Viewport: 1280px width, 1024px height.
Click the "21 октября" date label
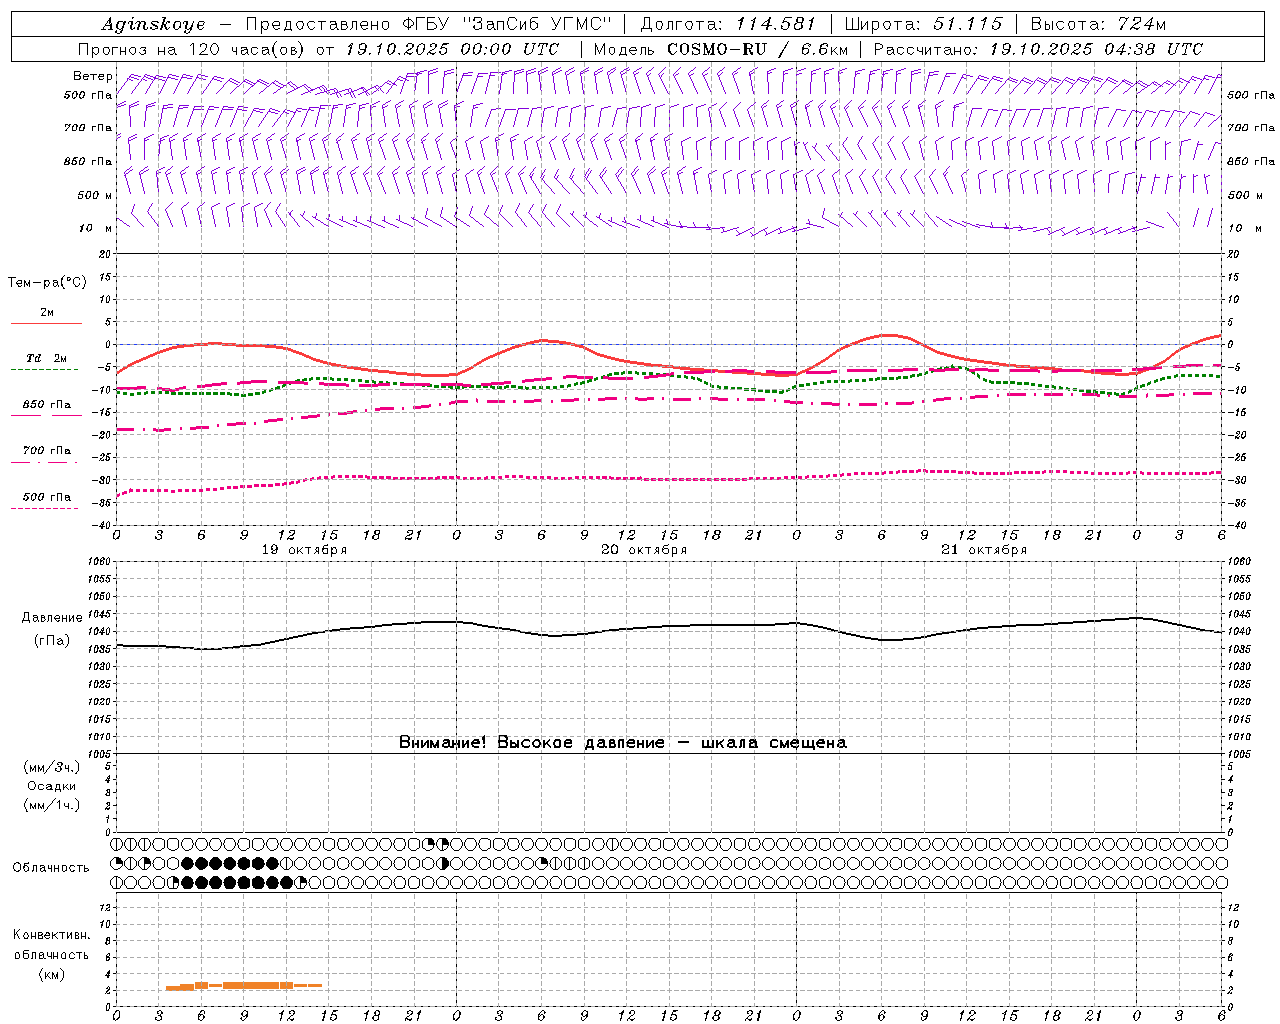pyautogui.click(x=984, y=550)
